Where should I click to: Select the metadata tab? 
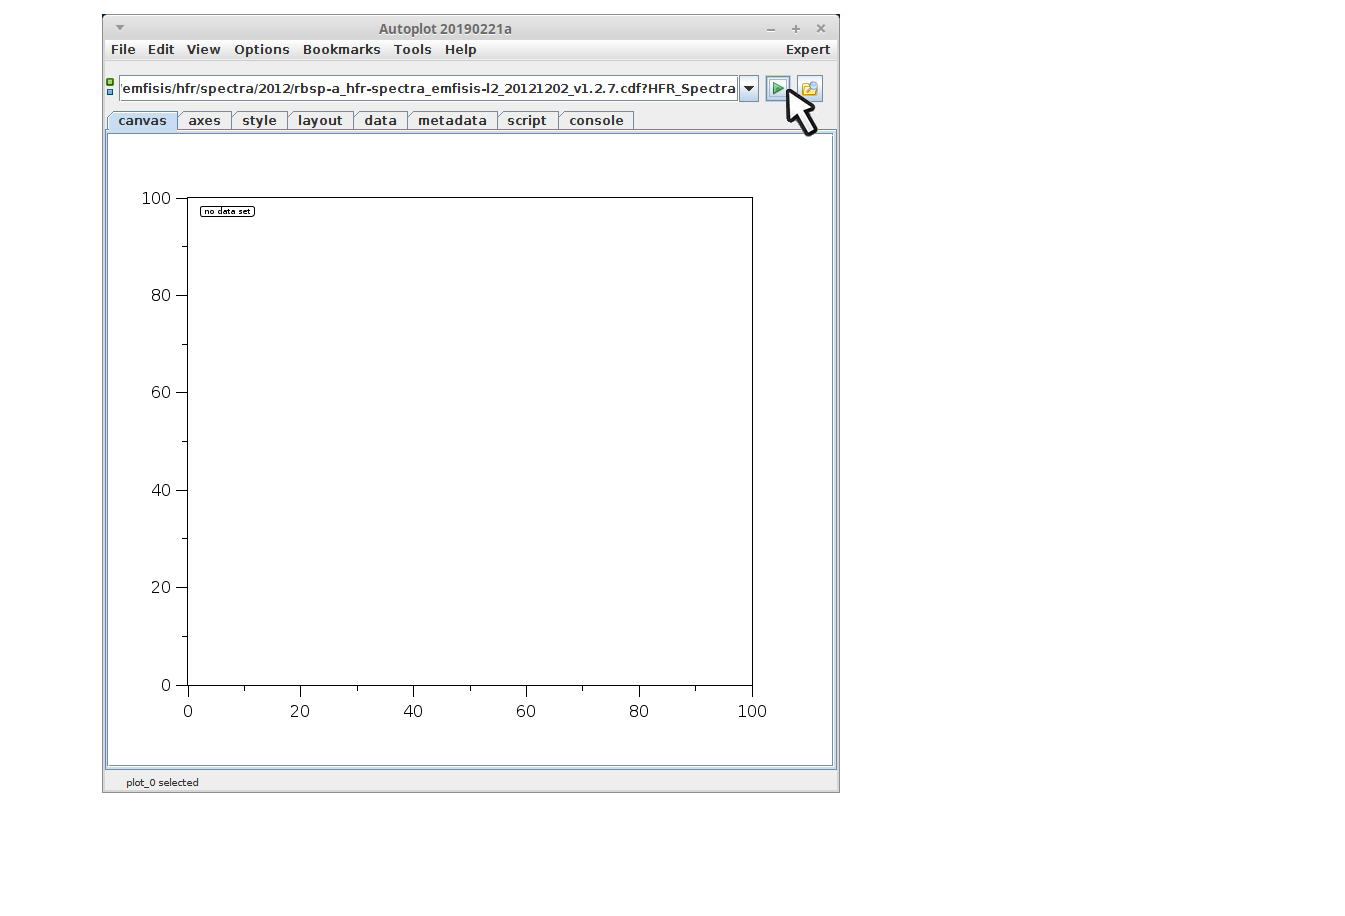(x=452, y=121)
